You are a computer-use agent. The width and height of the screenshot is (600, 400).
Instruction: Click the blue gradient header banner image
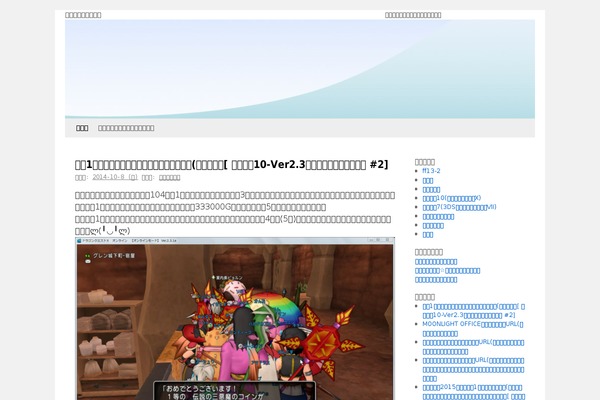tap(300, 69)
